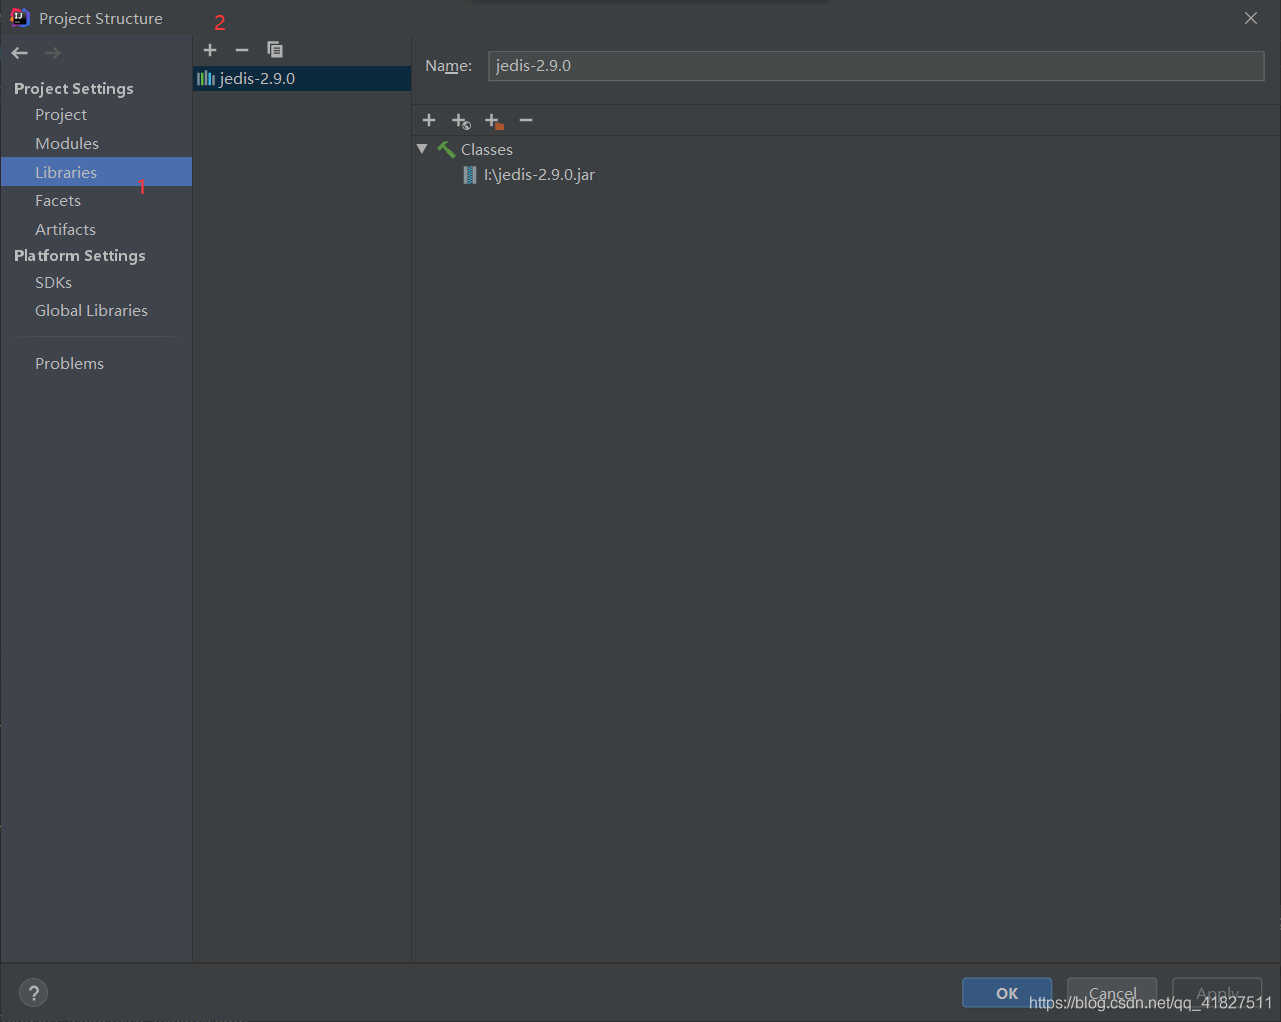Viewport: 1281px width, 1022px height.
Task: Select Modules in Project Settings
Action: 66,142
